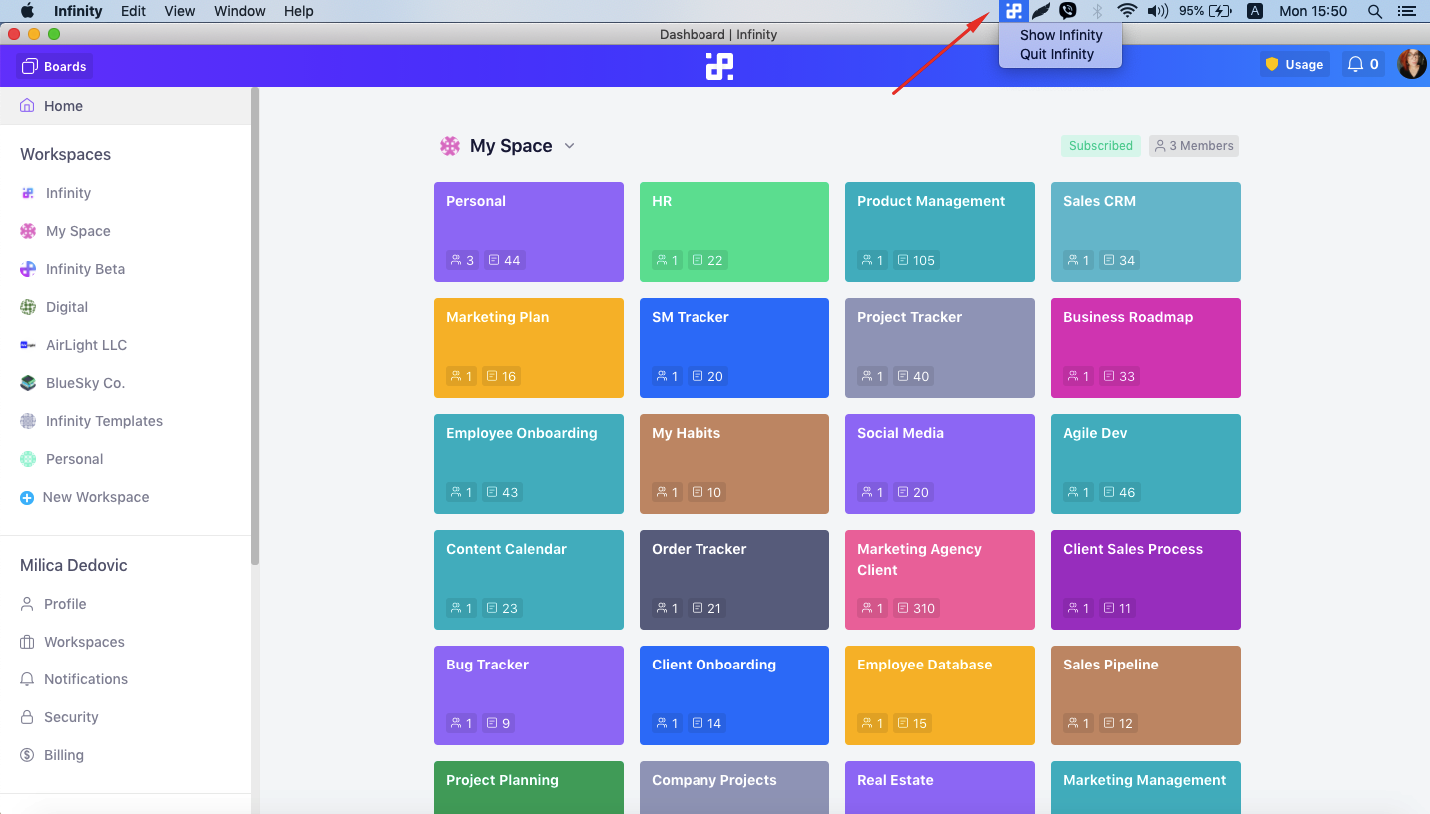Open the Sales Pipeline board
This screenshot has height=814, width=1430.
pos(1146,696)
